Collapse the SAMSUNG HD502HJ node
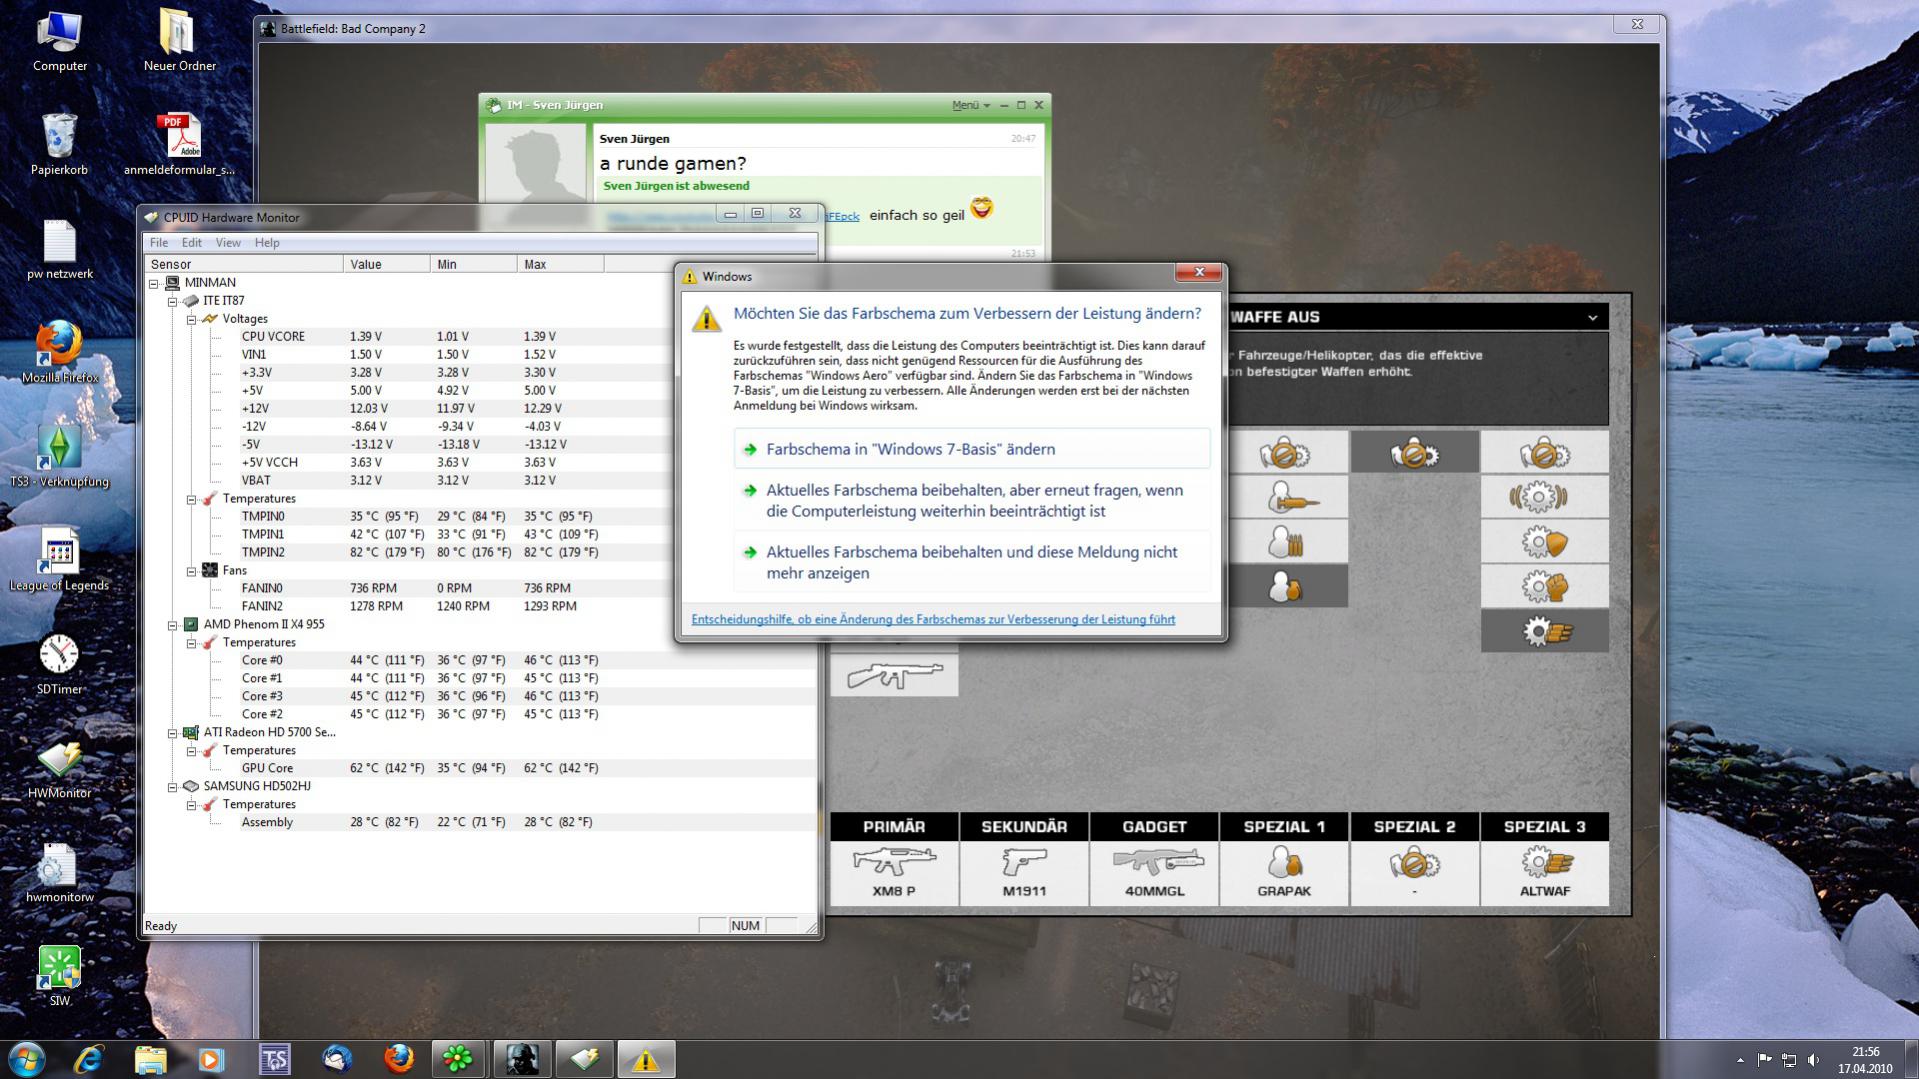Screen dimensions: 1919x1079 click(x=172, y=787)
